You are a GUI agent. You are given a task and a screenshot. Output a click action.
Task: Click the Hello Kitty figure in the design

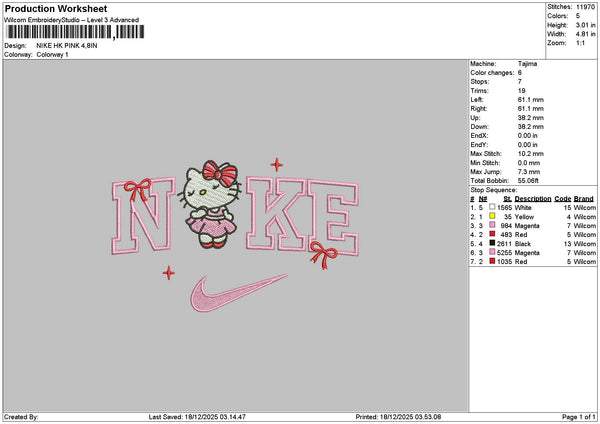[x=210, y=204]
